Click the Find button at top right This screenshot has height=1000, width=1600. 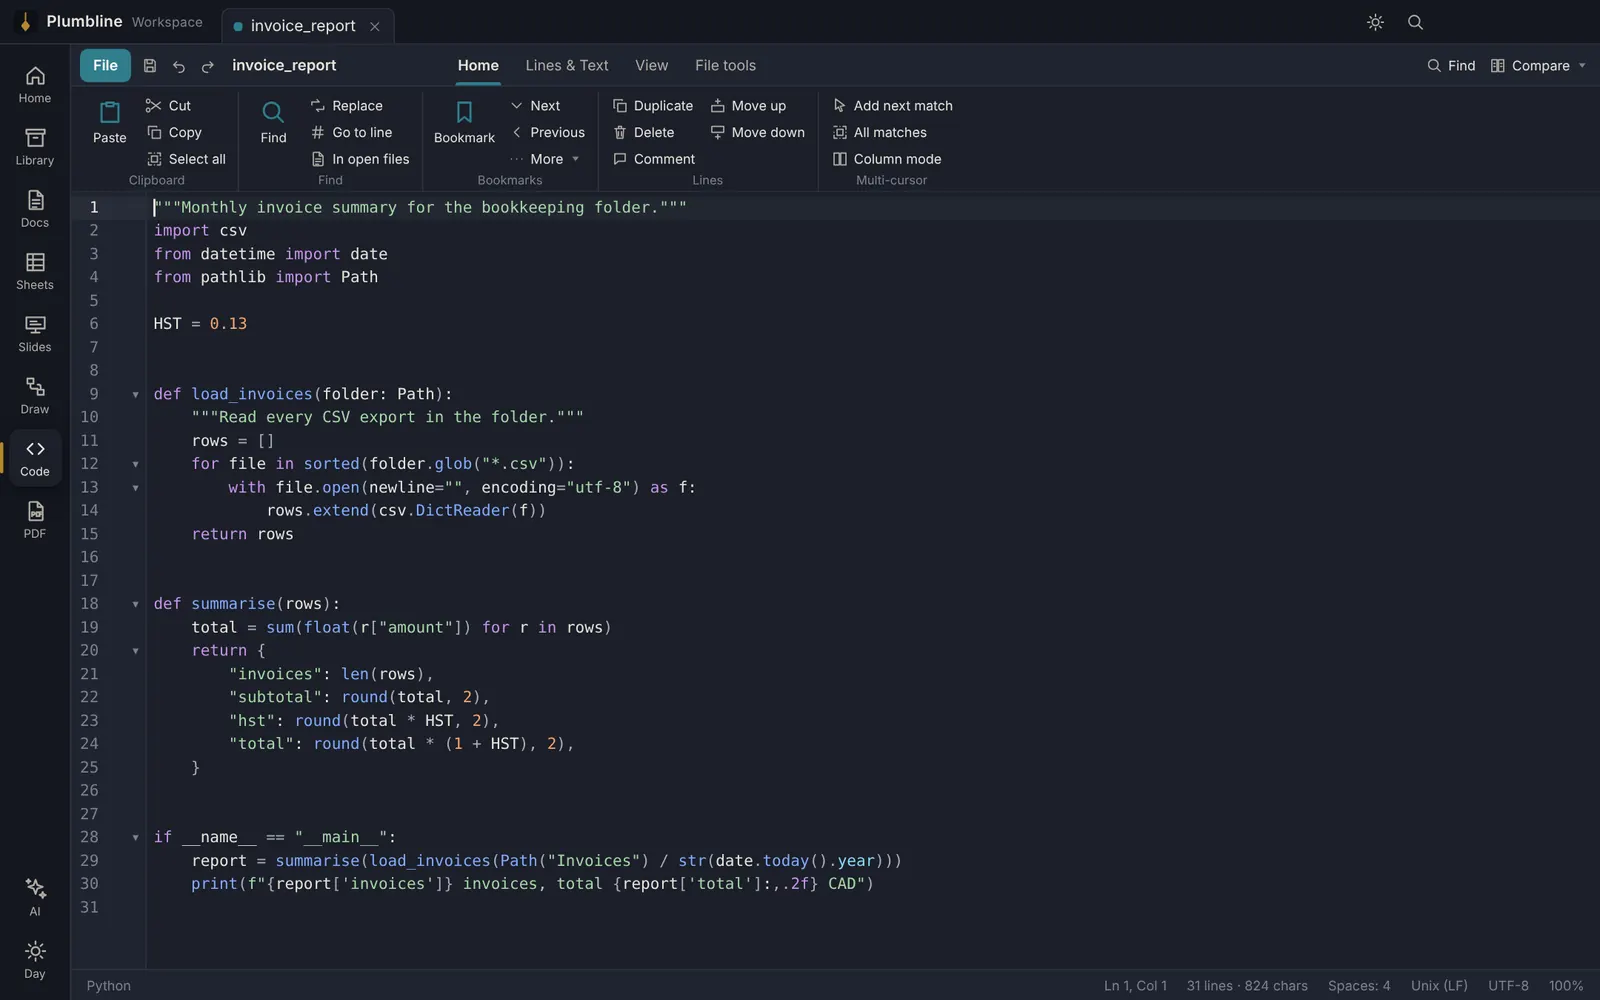coord(1451,66)
